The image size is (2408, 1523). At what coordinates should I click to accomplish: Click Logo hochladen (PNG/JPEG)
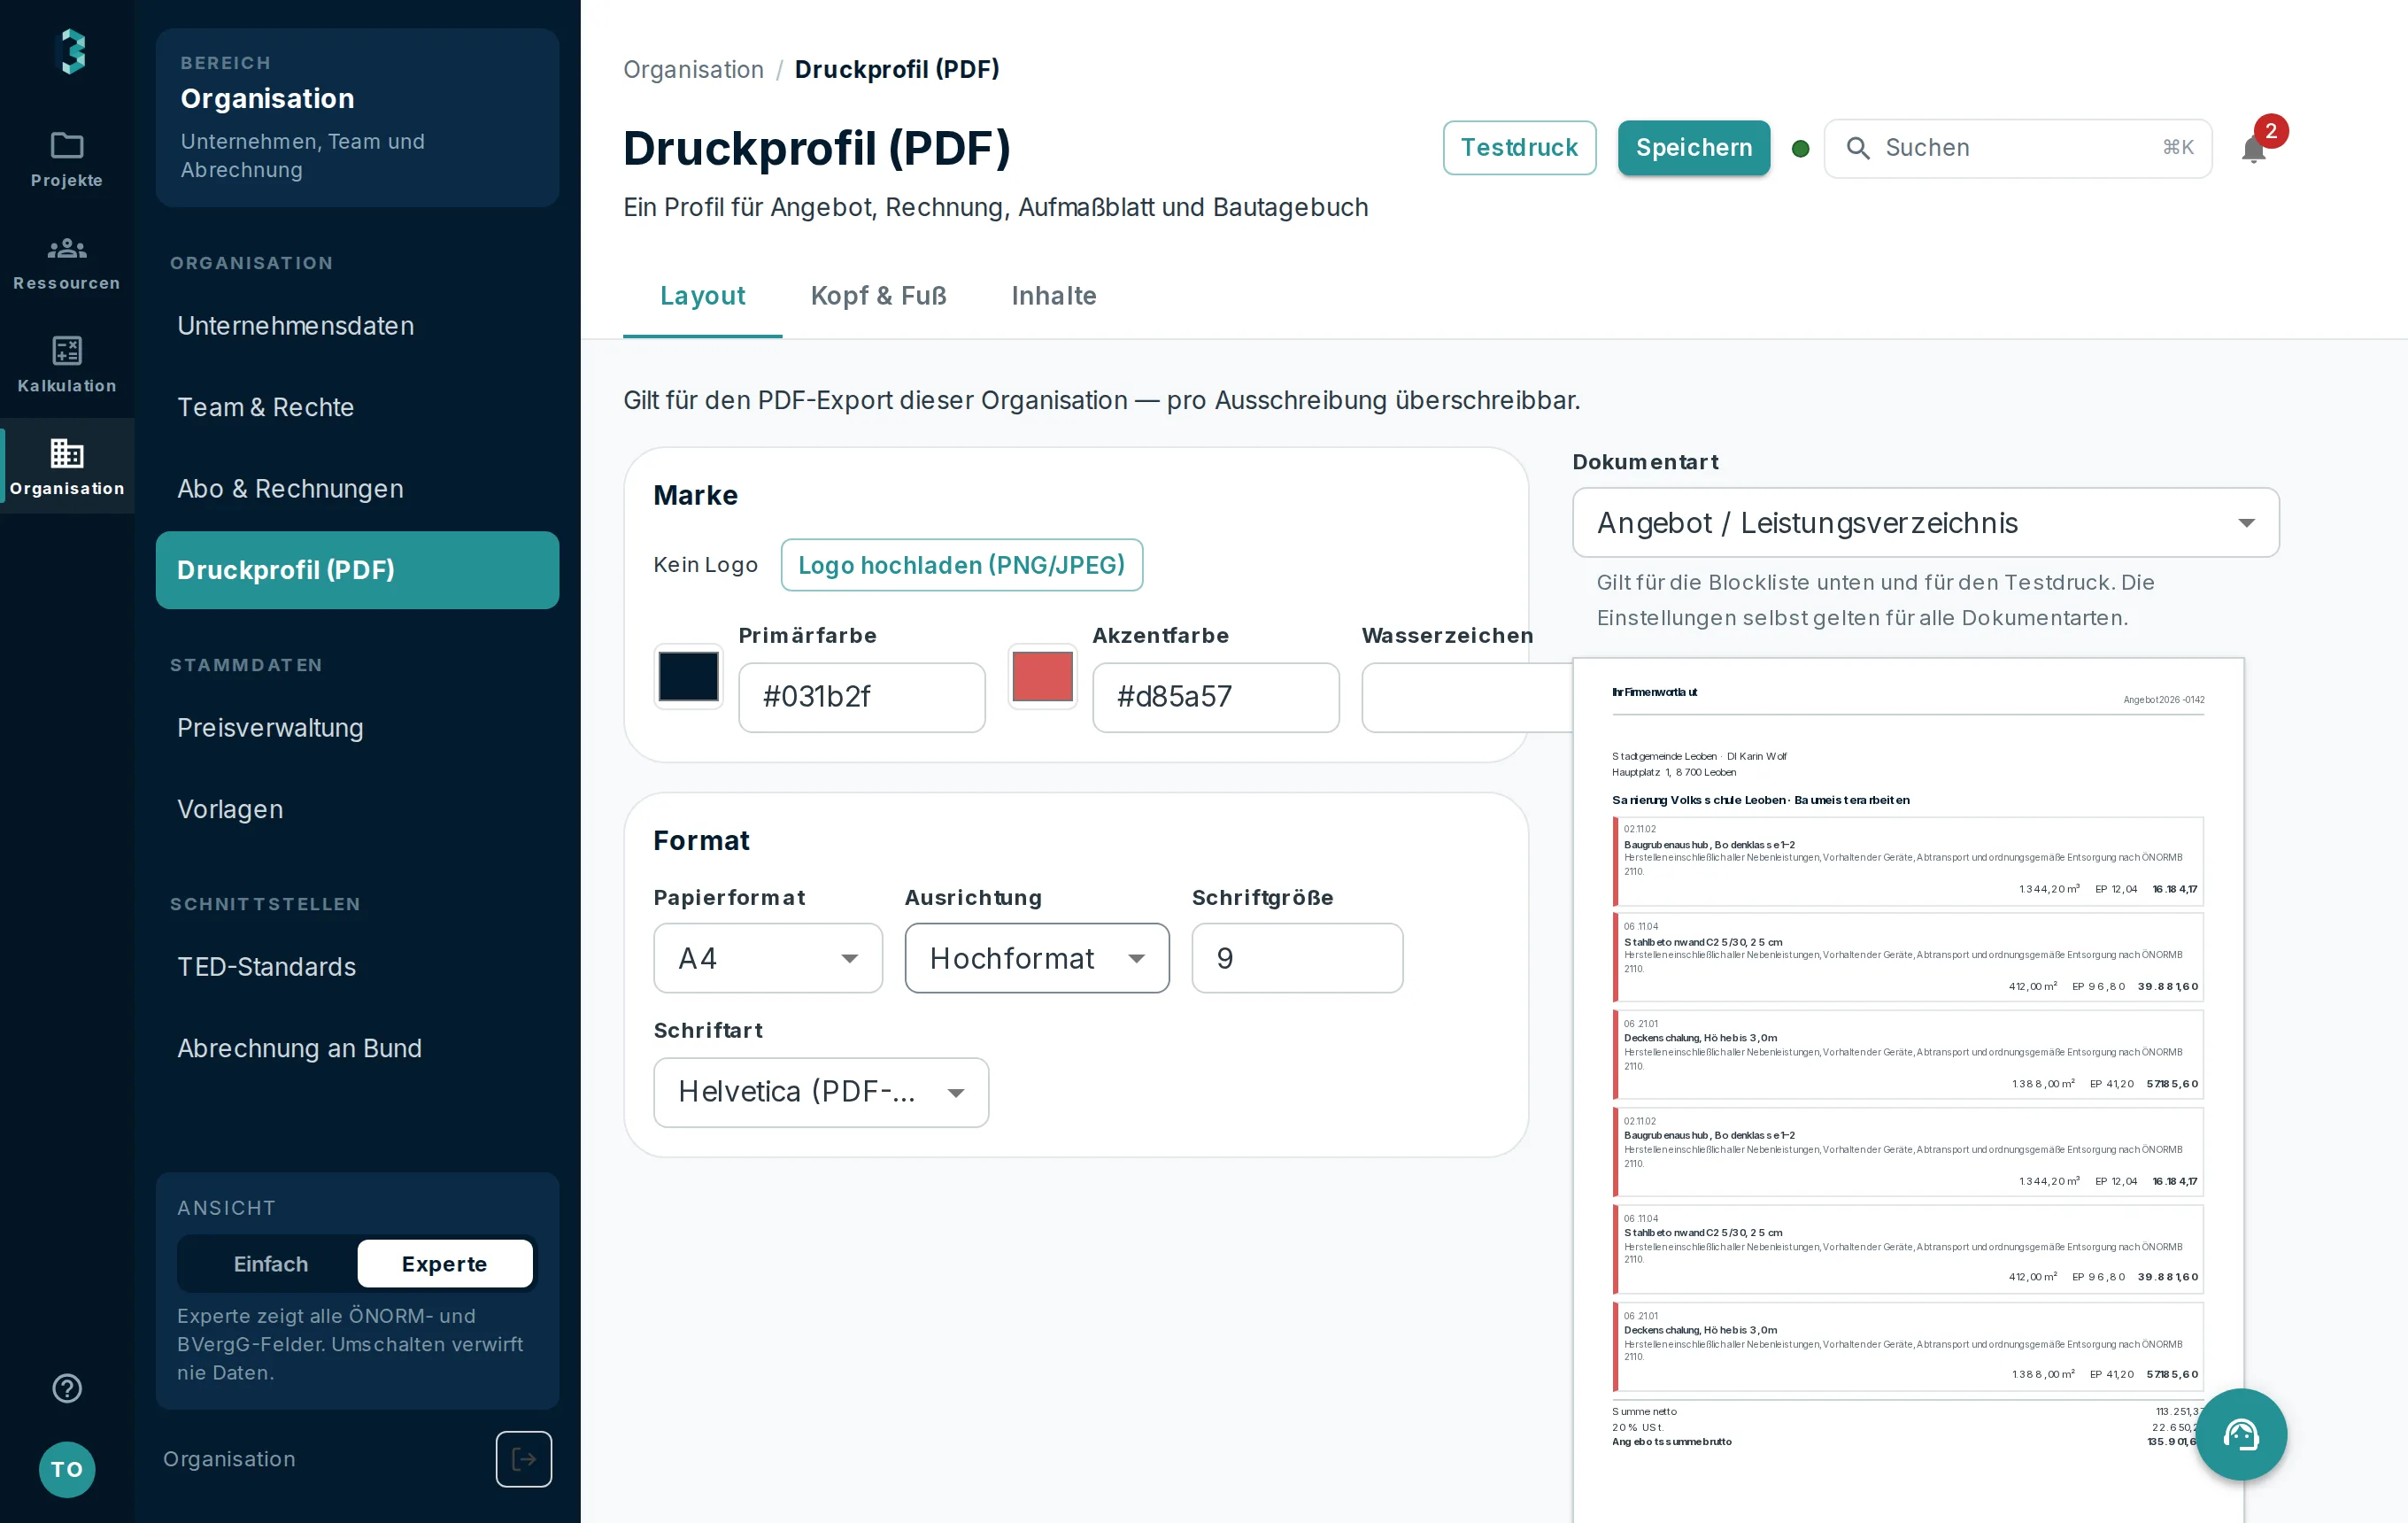click(x=962, y=565)
